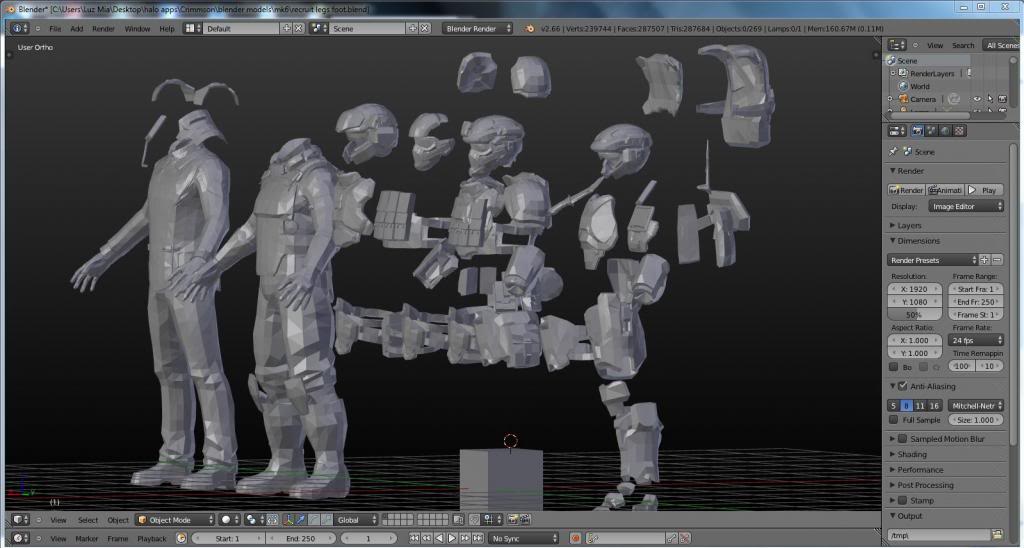The height and width of the screenshot is (548, 1024).
Task: Select the scale manipulator icon
Action: [326, 520]
